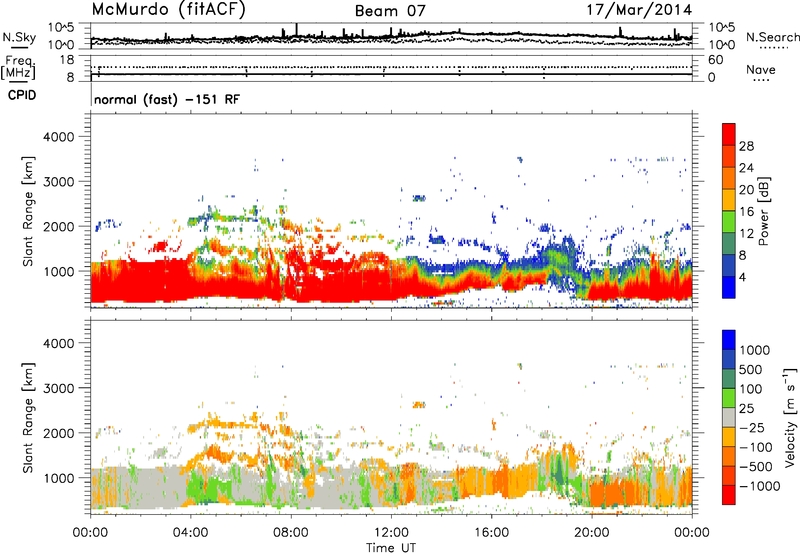Image resolution: width=800 pixels, height=554 pixels.
Task: Click the Velocity [m s-1] colorbar label
Action: point(790,417)
